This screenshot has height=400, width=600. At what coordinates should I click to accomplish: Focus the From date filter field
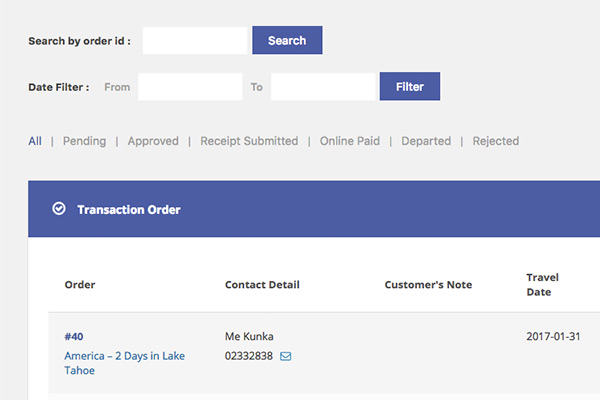click(x=190, y=87)
